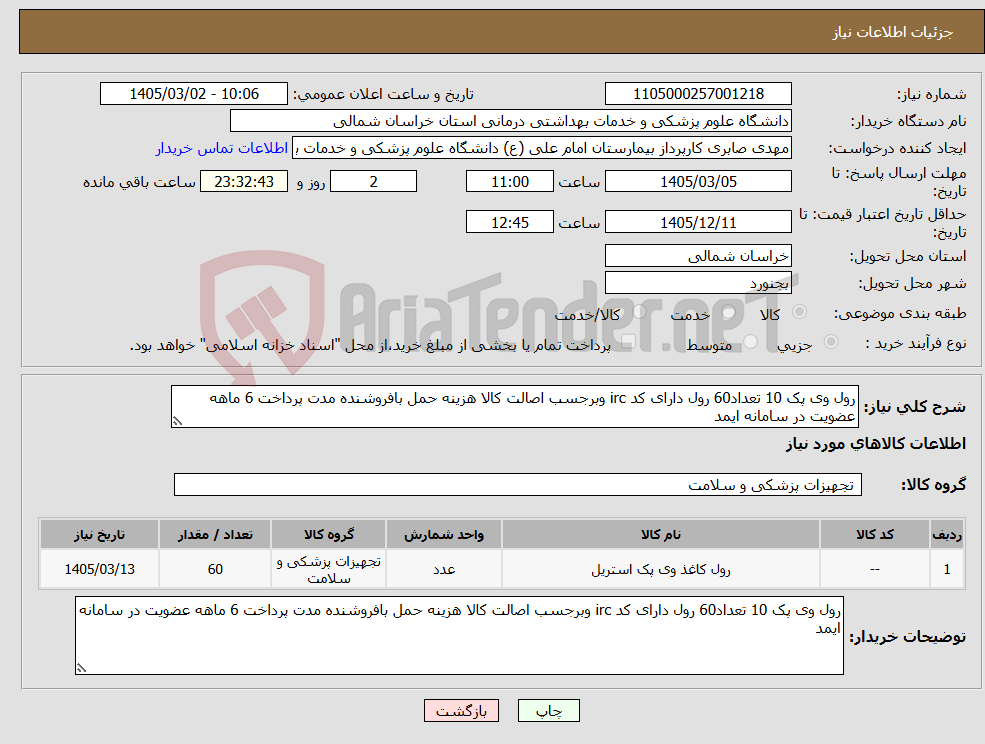
Task: Click the price validity date 1405/12/11
Action: [x=698, y=222]
